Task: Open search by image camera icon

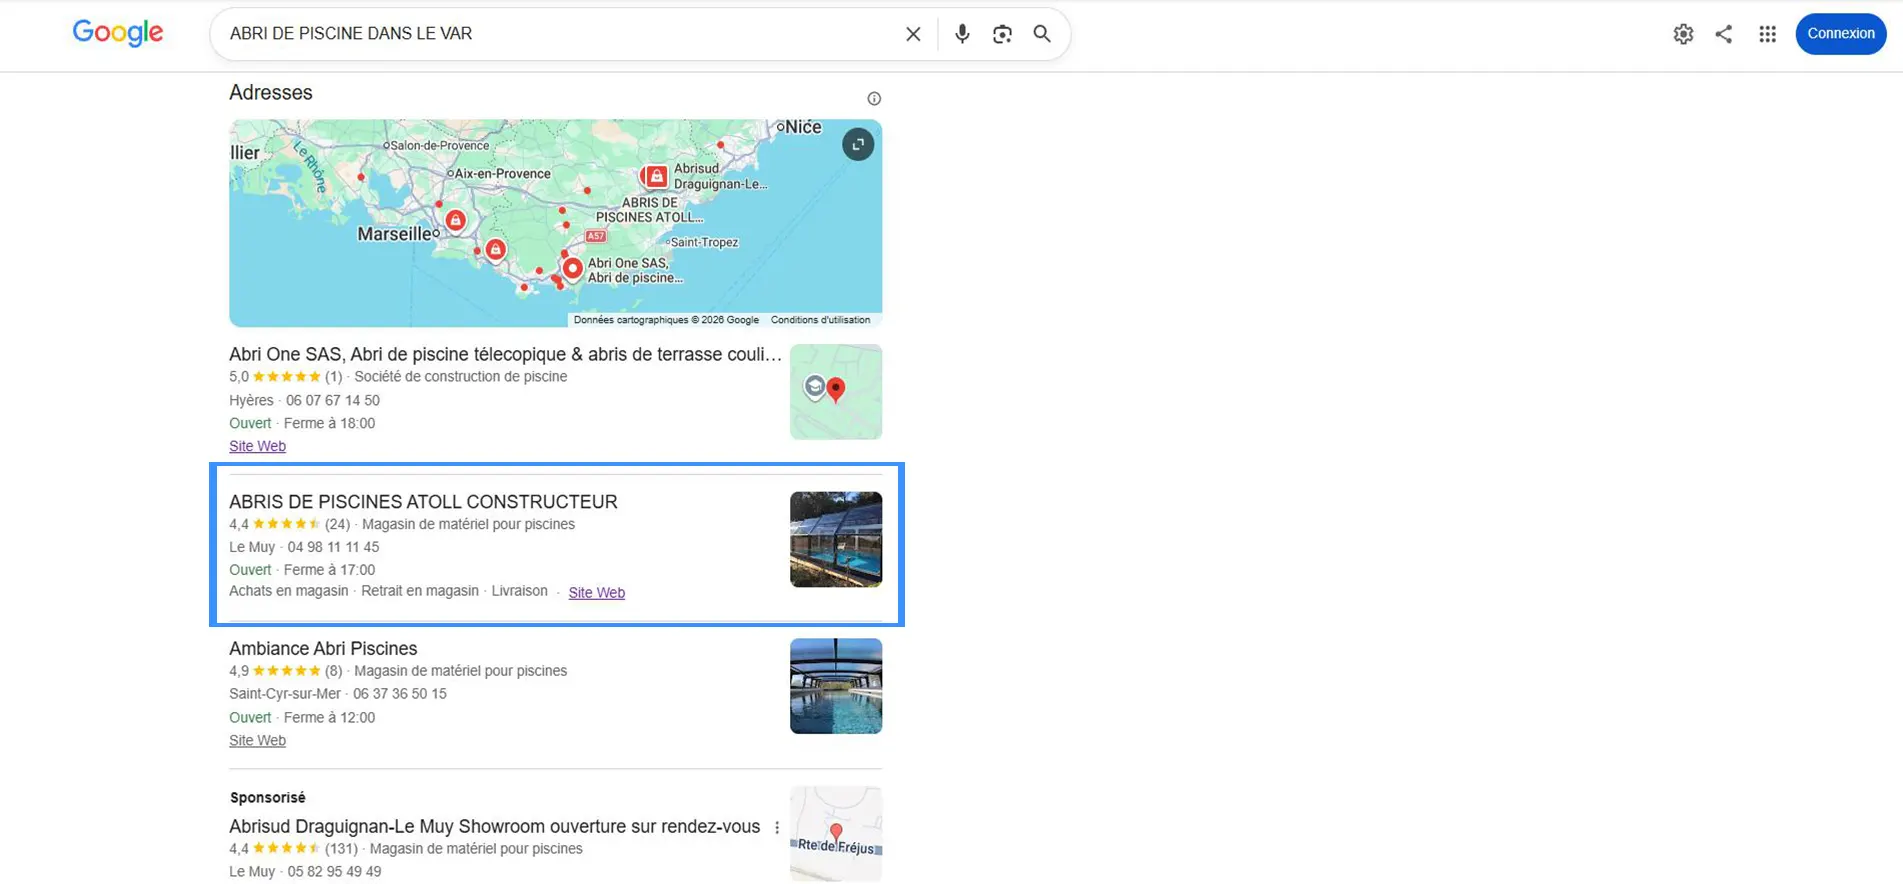Action: pyautogui.click(x=1002, y=34)
